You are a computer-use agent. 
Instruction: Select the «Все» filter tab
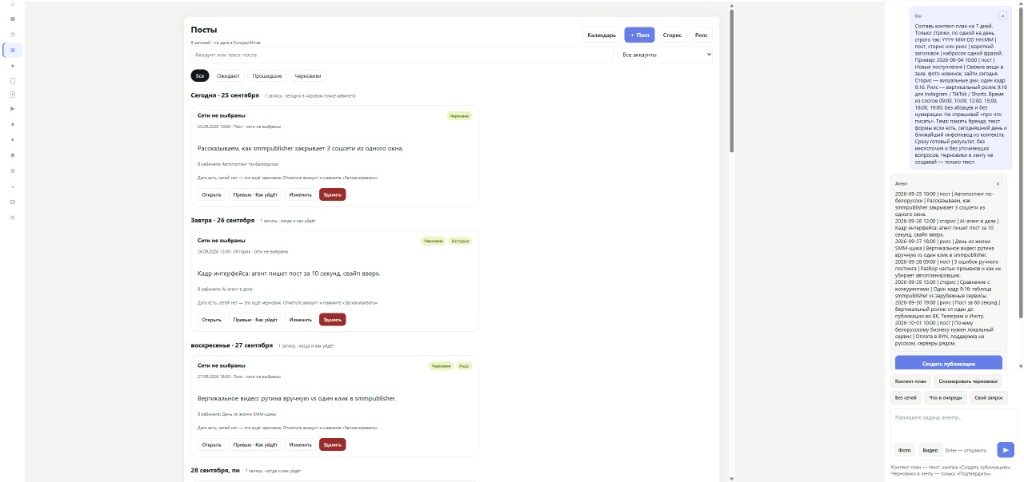[x=200, y=76]
